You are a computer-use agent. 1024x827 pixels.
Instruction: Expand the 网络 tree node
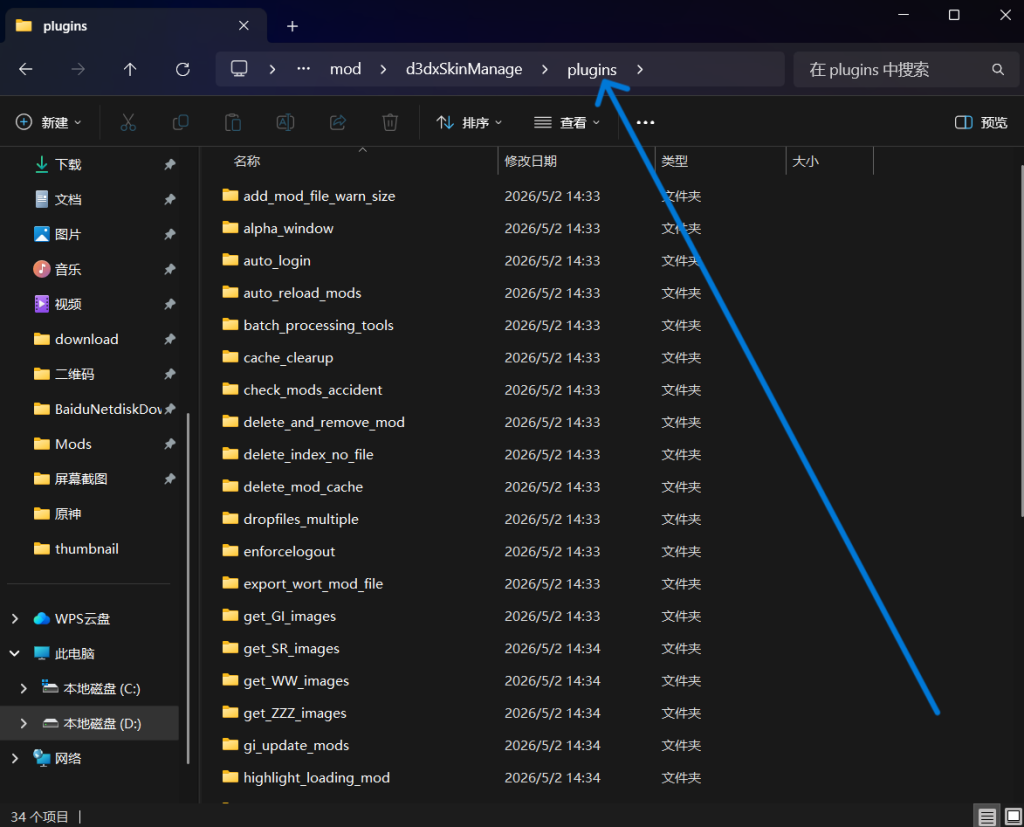[x=15, y=758]
